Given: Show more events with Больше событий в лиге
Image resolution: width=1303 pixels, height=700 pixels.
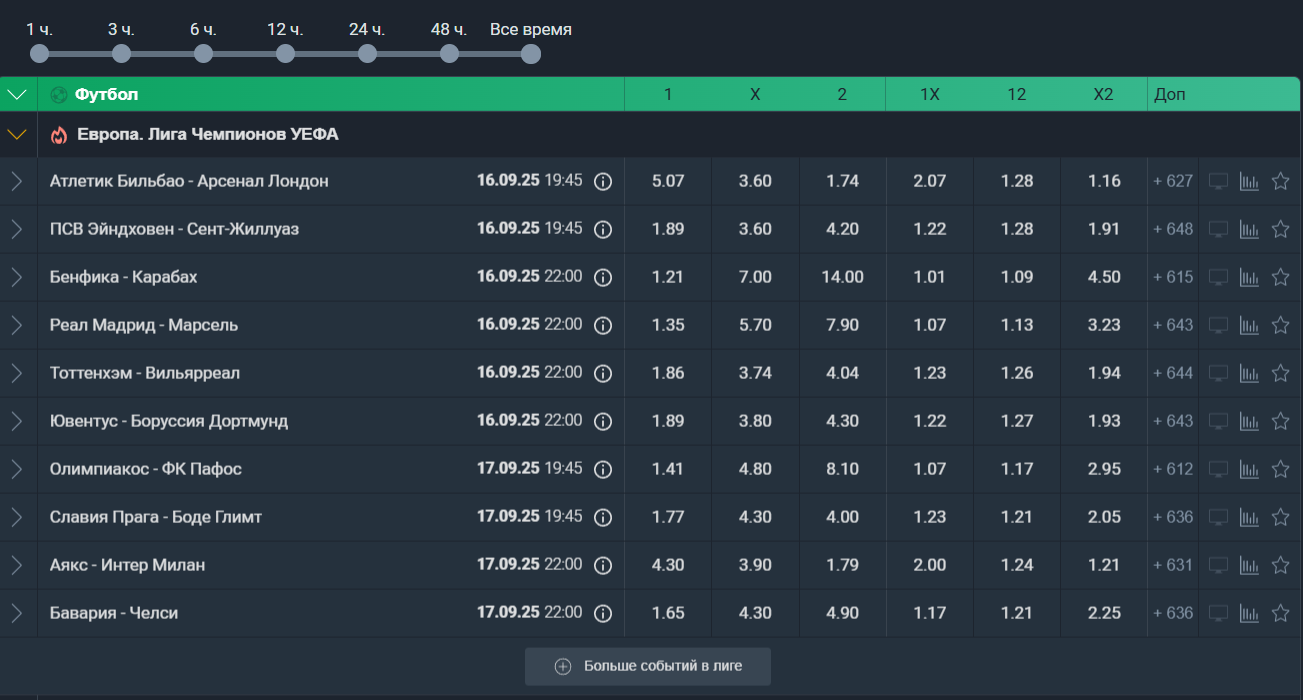Looking at the screenshot, I should pos(648,666).
